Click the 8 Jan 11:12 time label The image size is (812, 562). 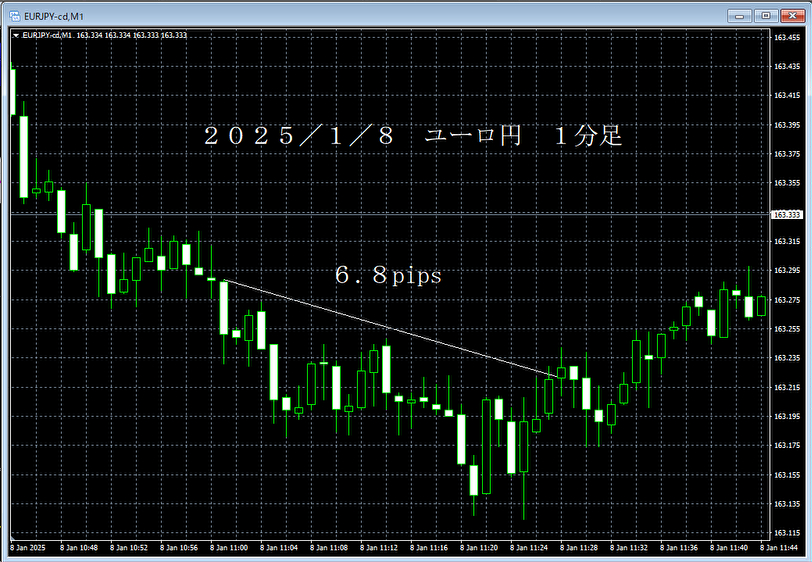coord(379,547)
